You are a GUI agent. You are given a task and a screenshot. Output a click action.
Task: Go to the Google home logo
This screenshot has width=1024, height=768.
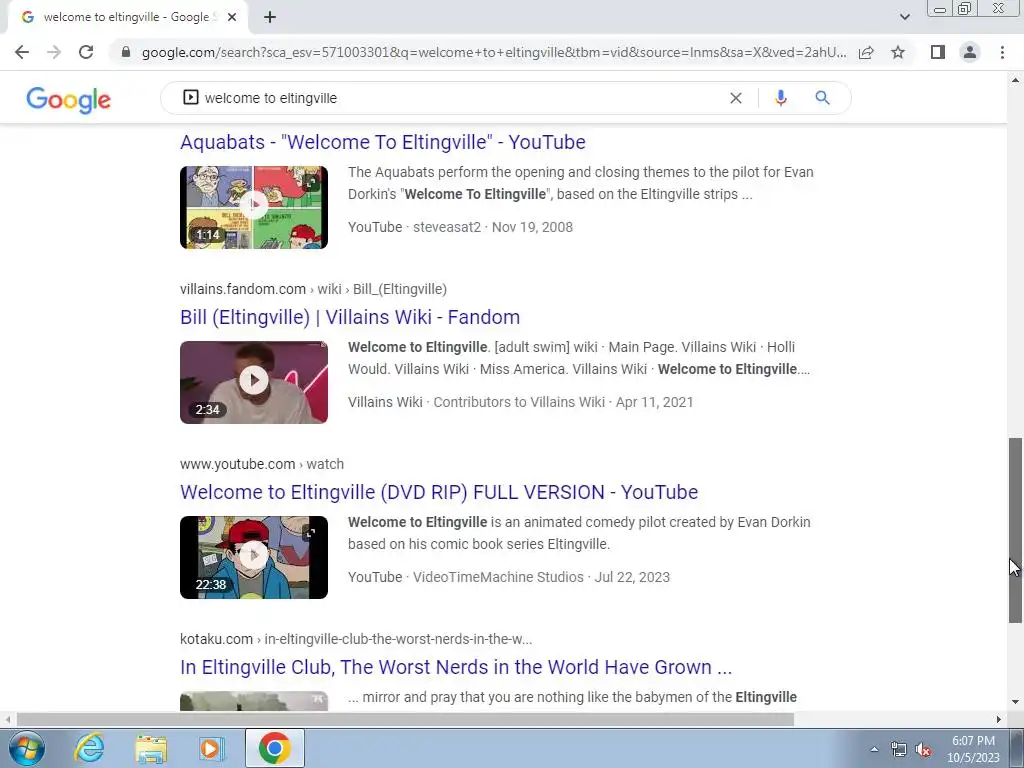pos(69,99)
